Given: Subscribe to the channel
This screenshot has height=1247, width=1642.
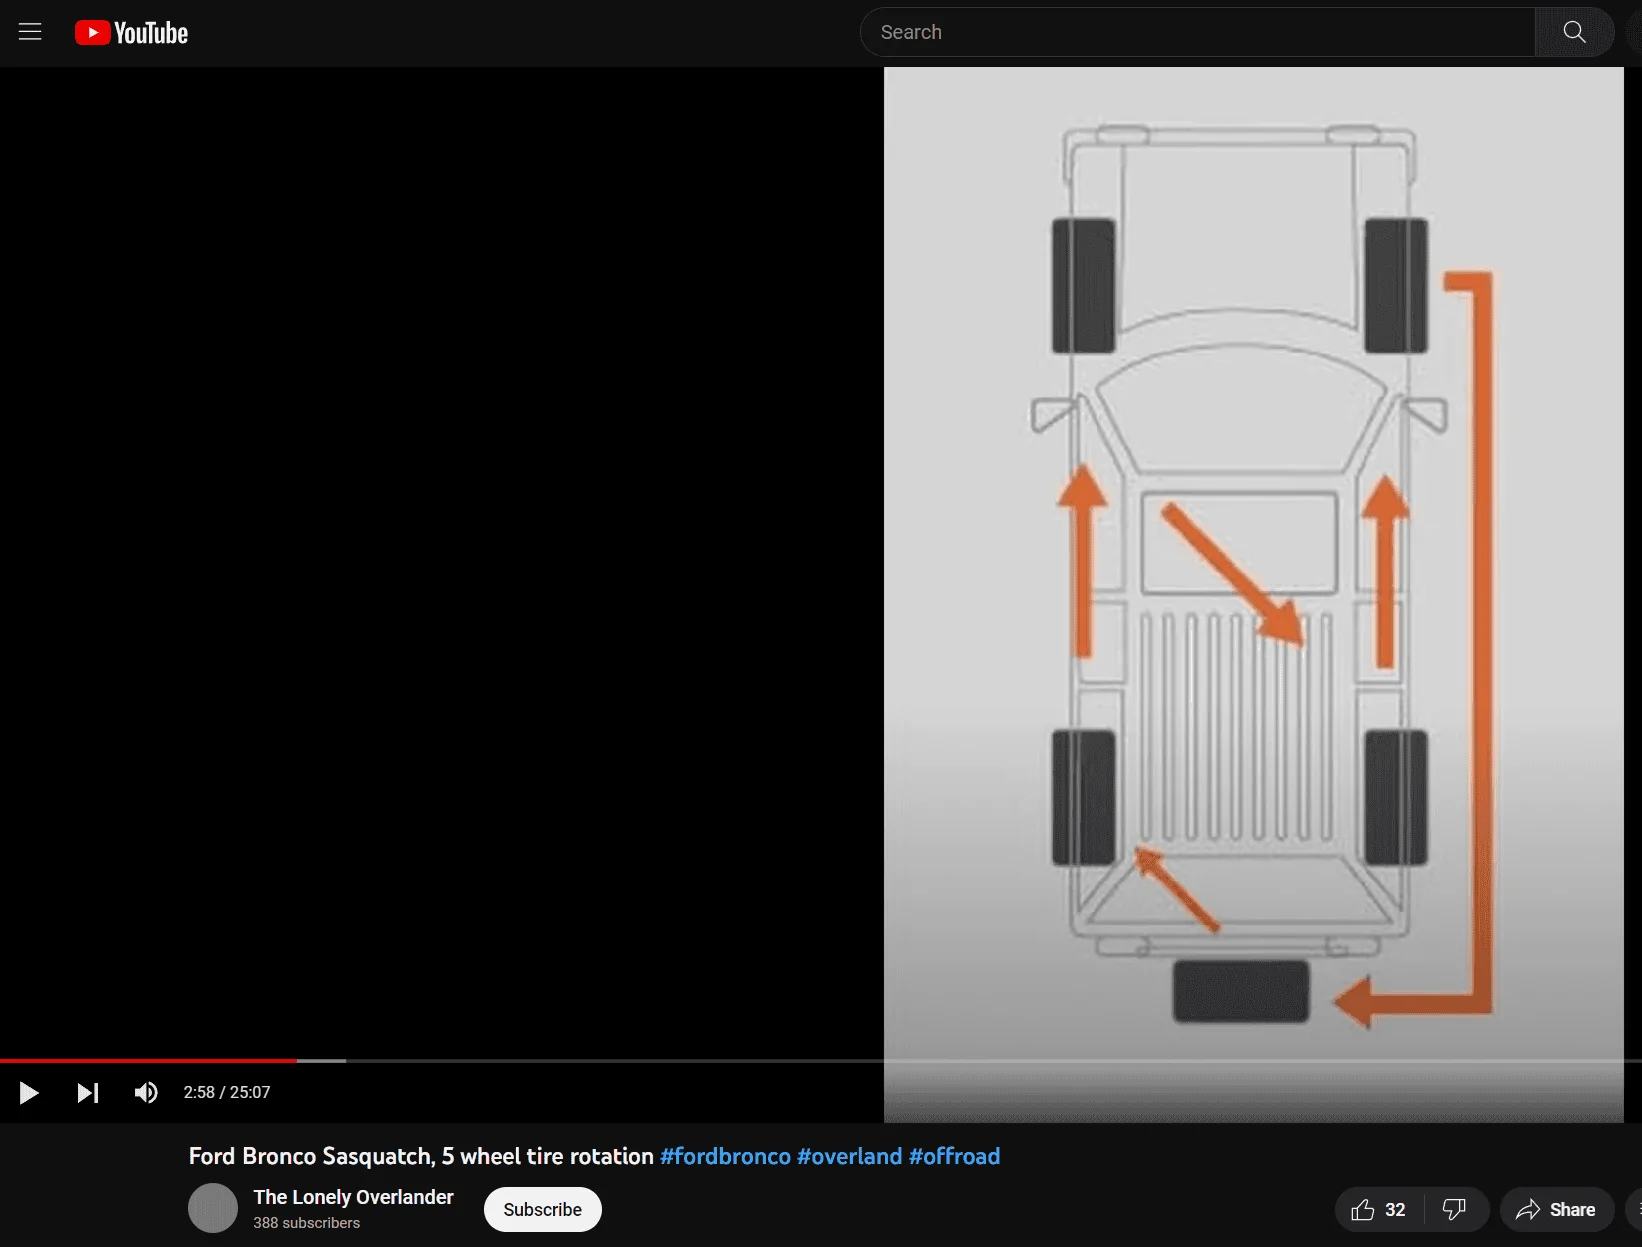Looking at the screenshot, I should 542,1210.
